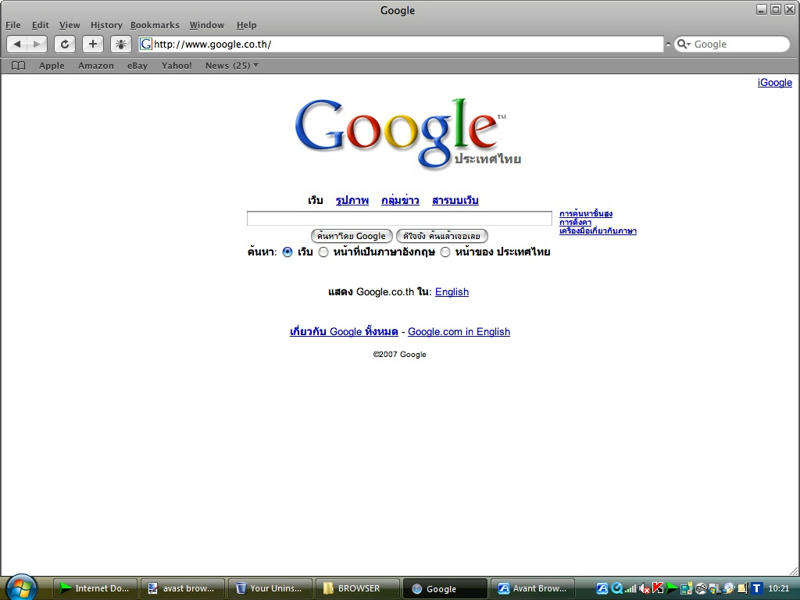Click the blue A icon in the system tray
This screenshot has width=800, height=600.
coord(602,589)
